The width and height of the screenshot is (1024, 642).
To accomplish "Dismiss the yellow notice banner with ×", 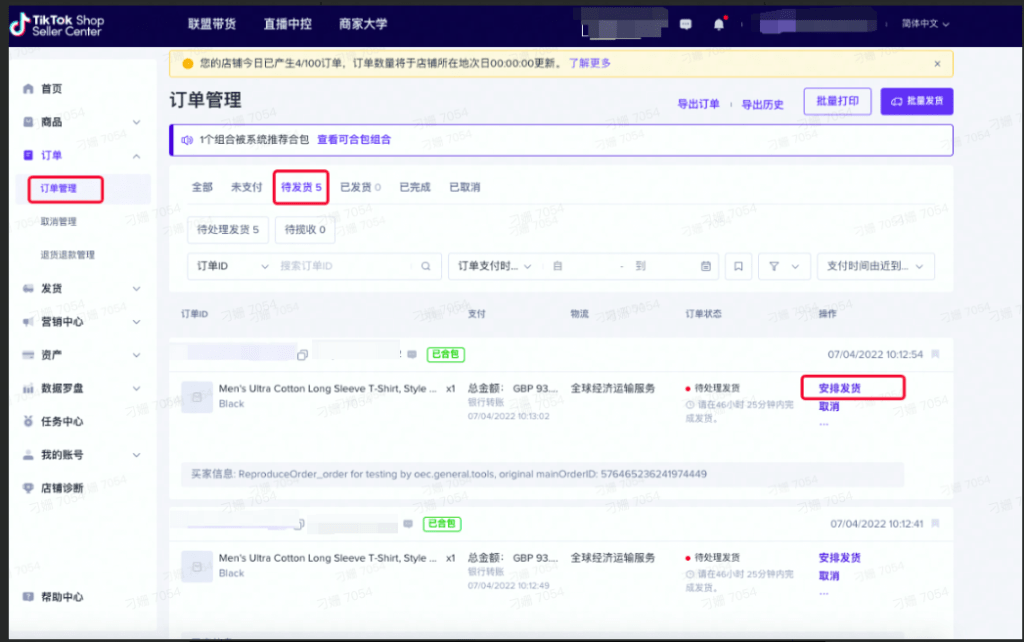I will [x=937, y=63].
